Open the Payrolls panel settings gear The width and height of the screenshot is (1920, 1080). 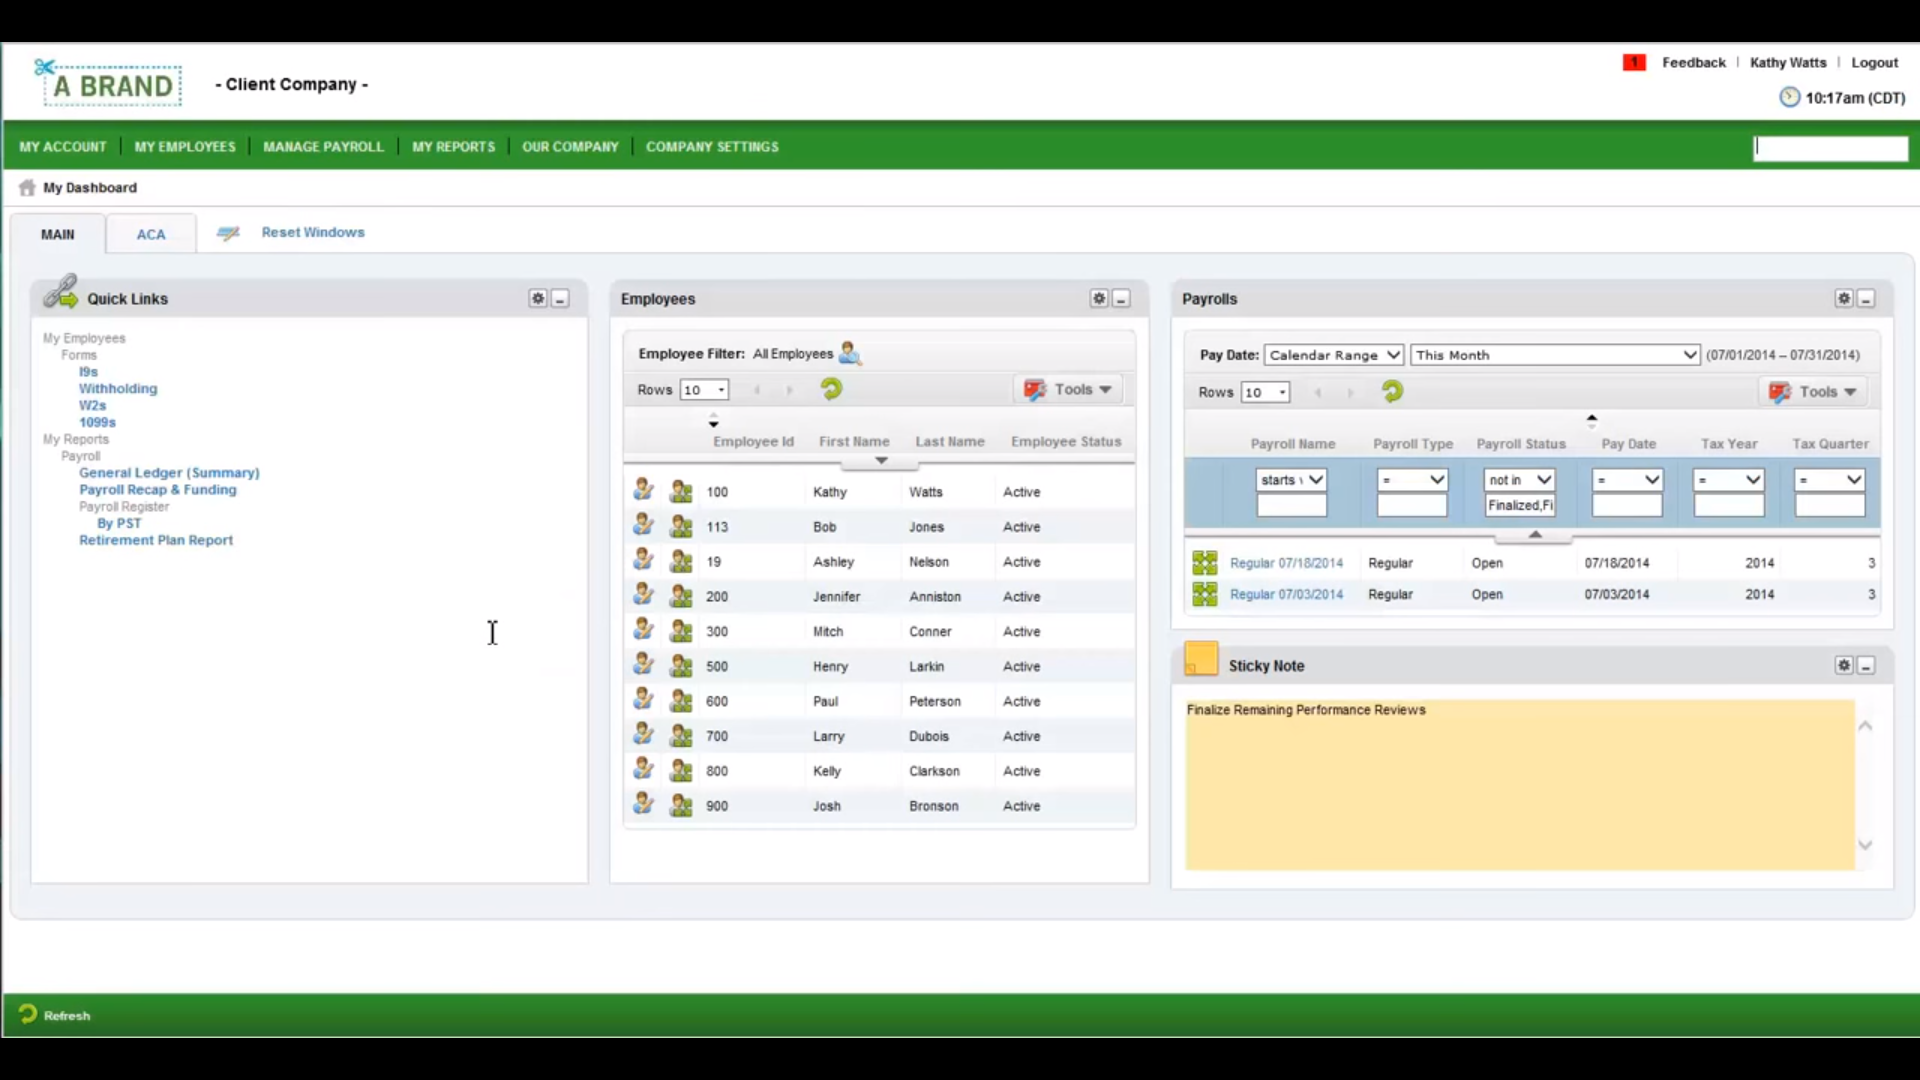pyautogui.click(x=1843, y=298)
